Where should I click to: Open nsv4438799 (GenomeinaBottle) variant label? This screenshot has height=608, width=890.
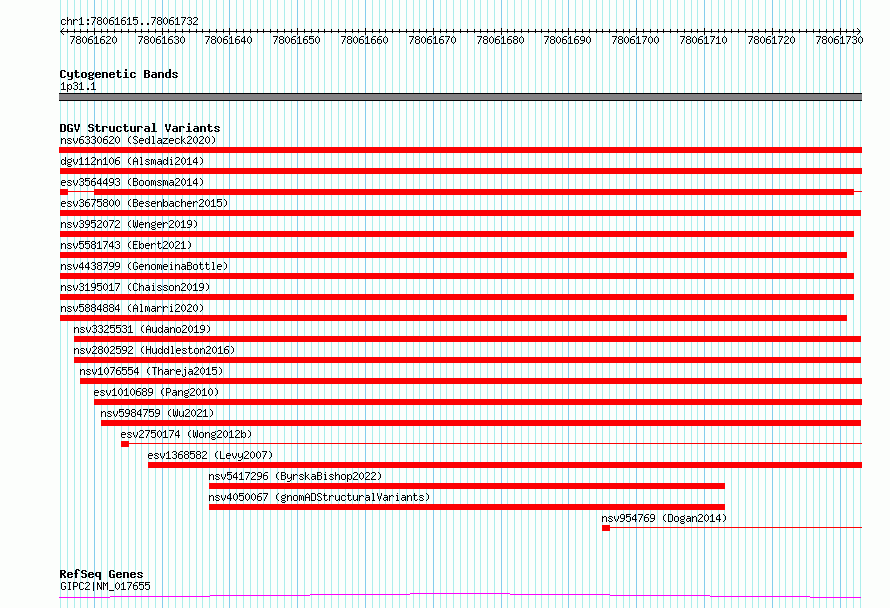144,266
